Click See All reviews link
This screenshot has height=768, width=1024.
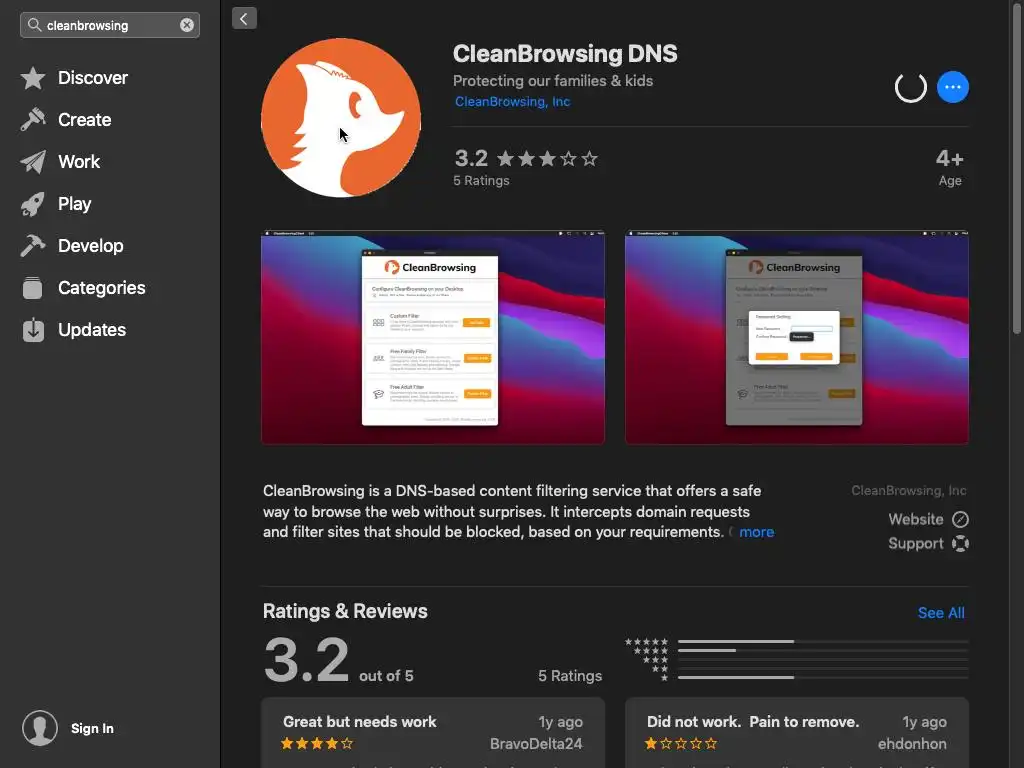pyautogui.click(x=941, y=613)
